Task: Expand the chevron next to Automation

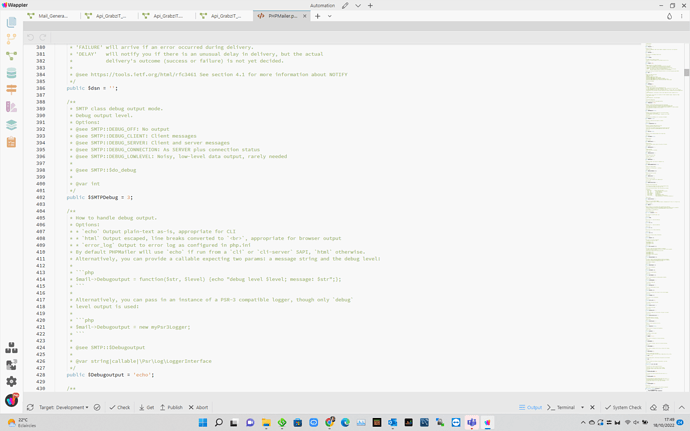Action: tap(358, 5)
